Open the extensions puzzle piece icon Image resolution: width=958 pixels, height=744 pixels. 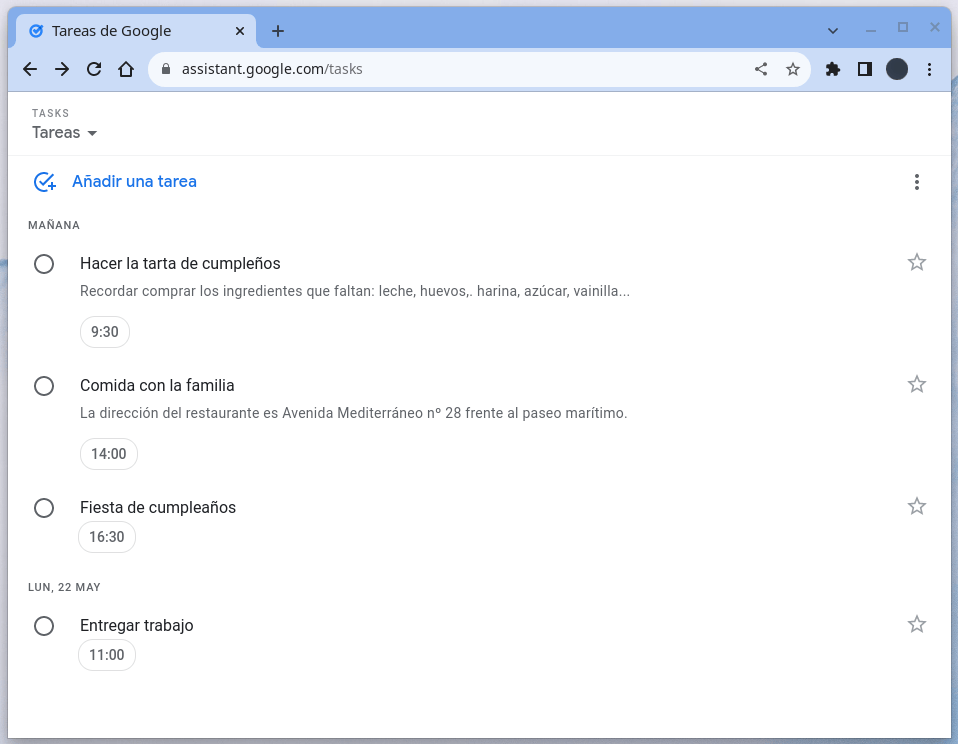click(x=833, y=69)
